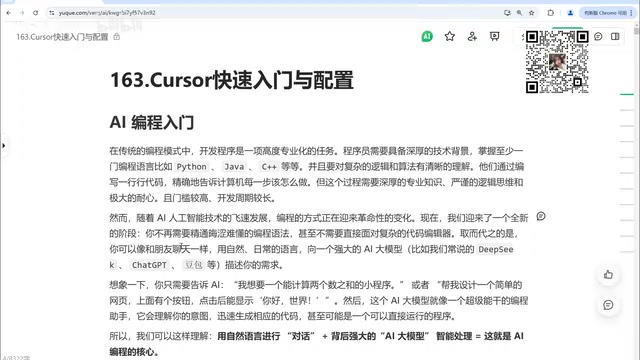Click the inline code word ChatGPT
This screenshot has width=640, height=360.
tap(149, 265)
